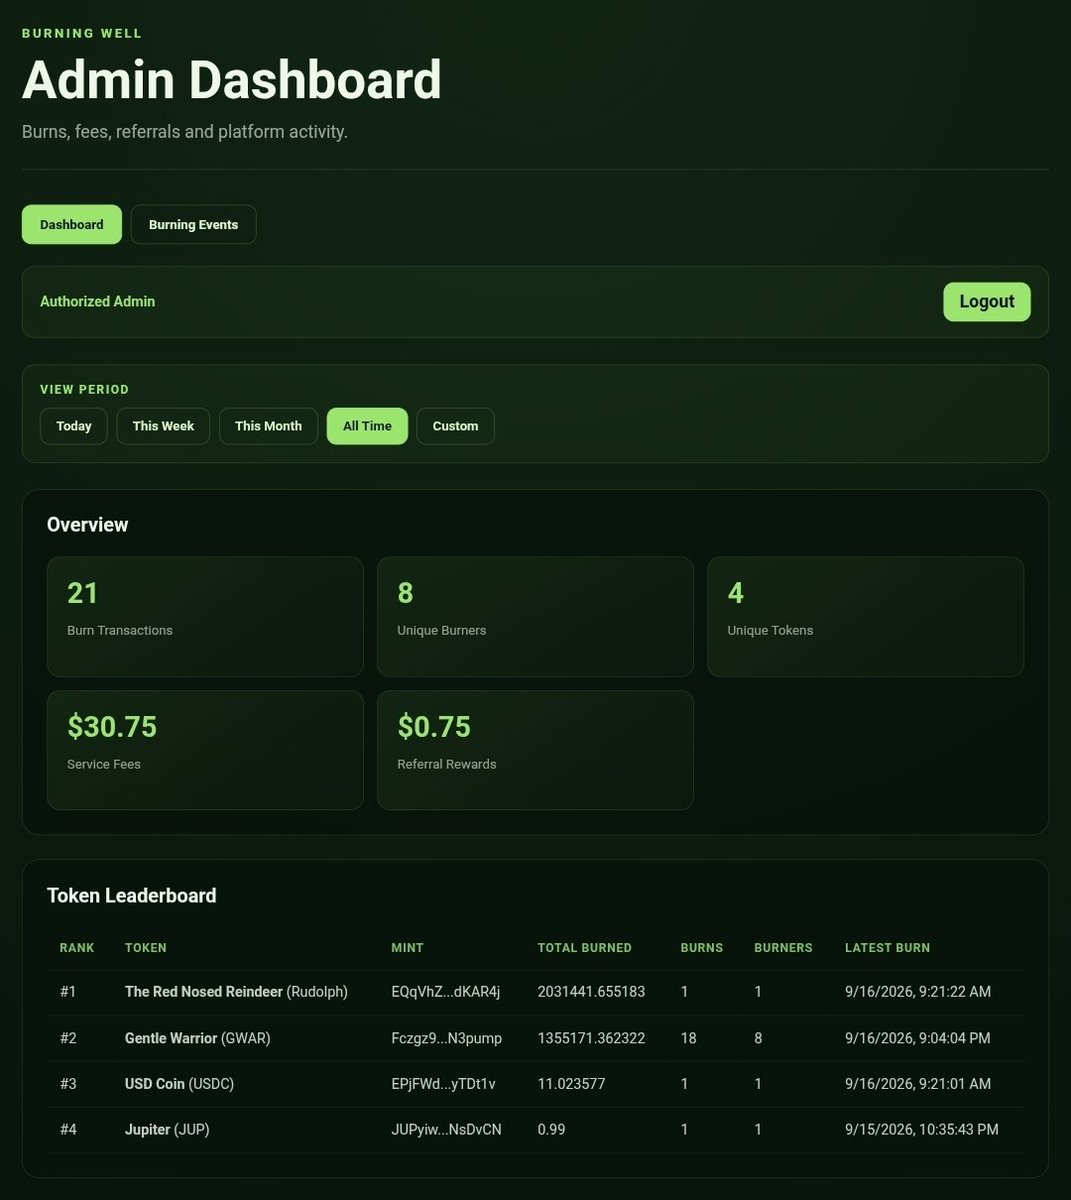
Task: Click the Burn Transactions card showing 21
Action: [x=205, y=616]
